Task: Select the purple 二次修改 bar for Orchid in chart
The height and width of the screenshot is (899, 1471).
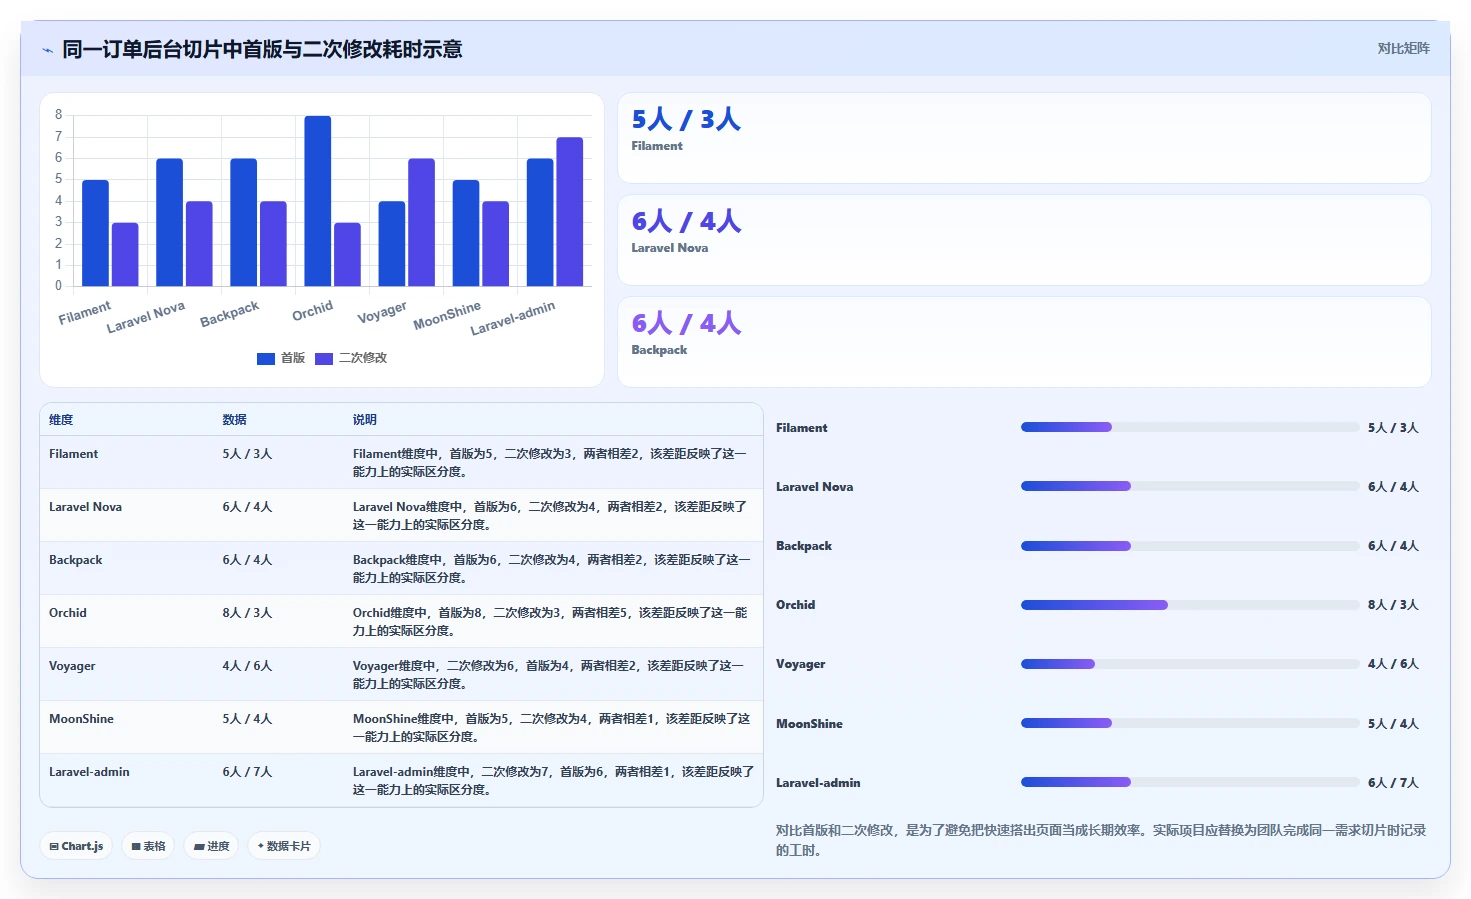Action: [347, 254]
